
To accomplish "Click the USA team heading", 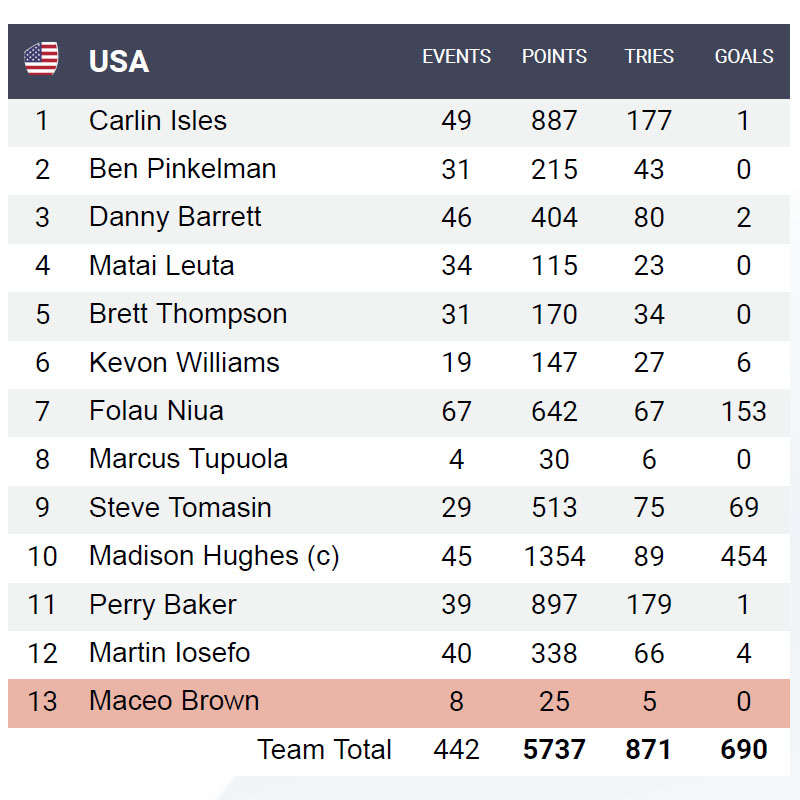I will (119, 61).
